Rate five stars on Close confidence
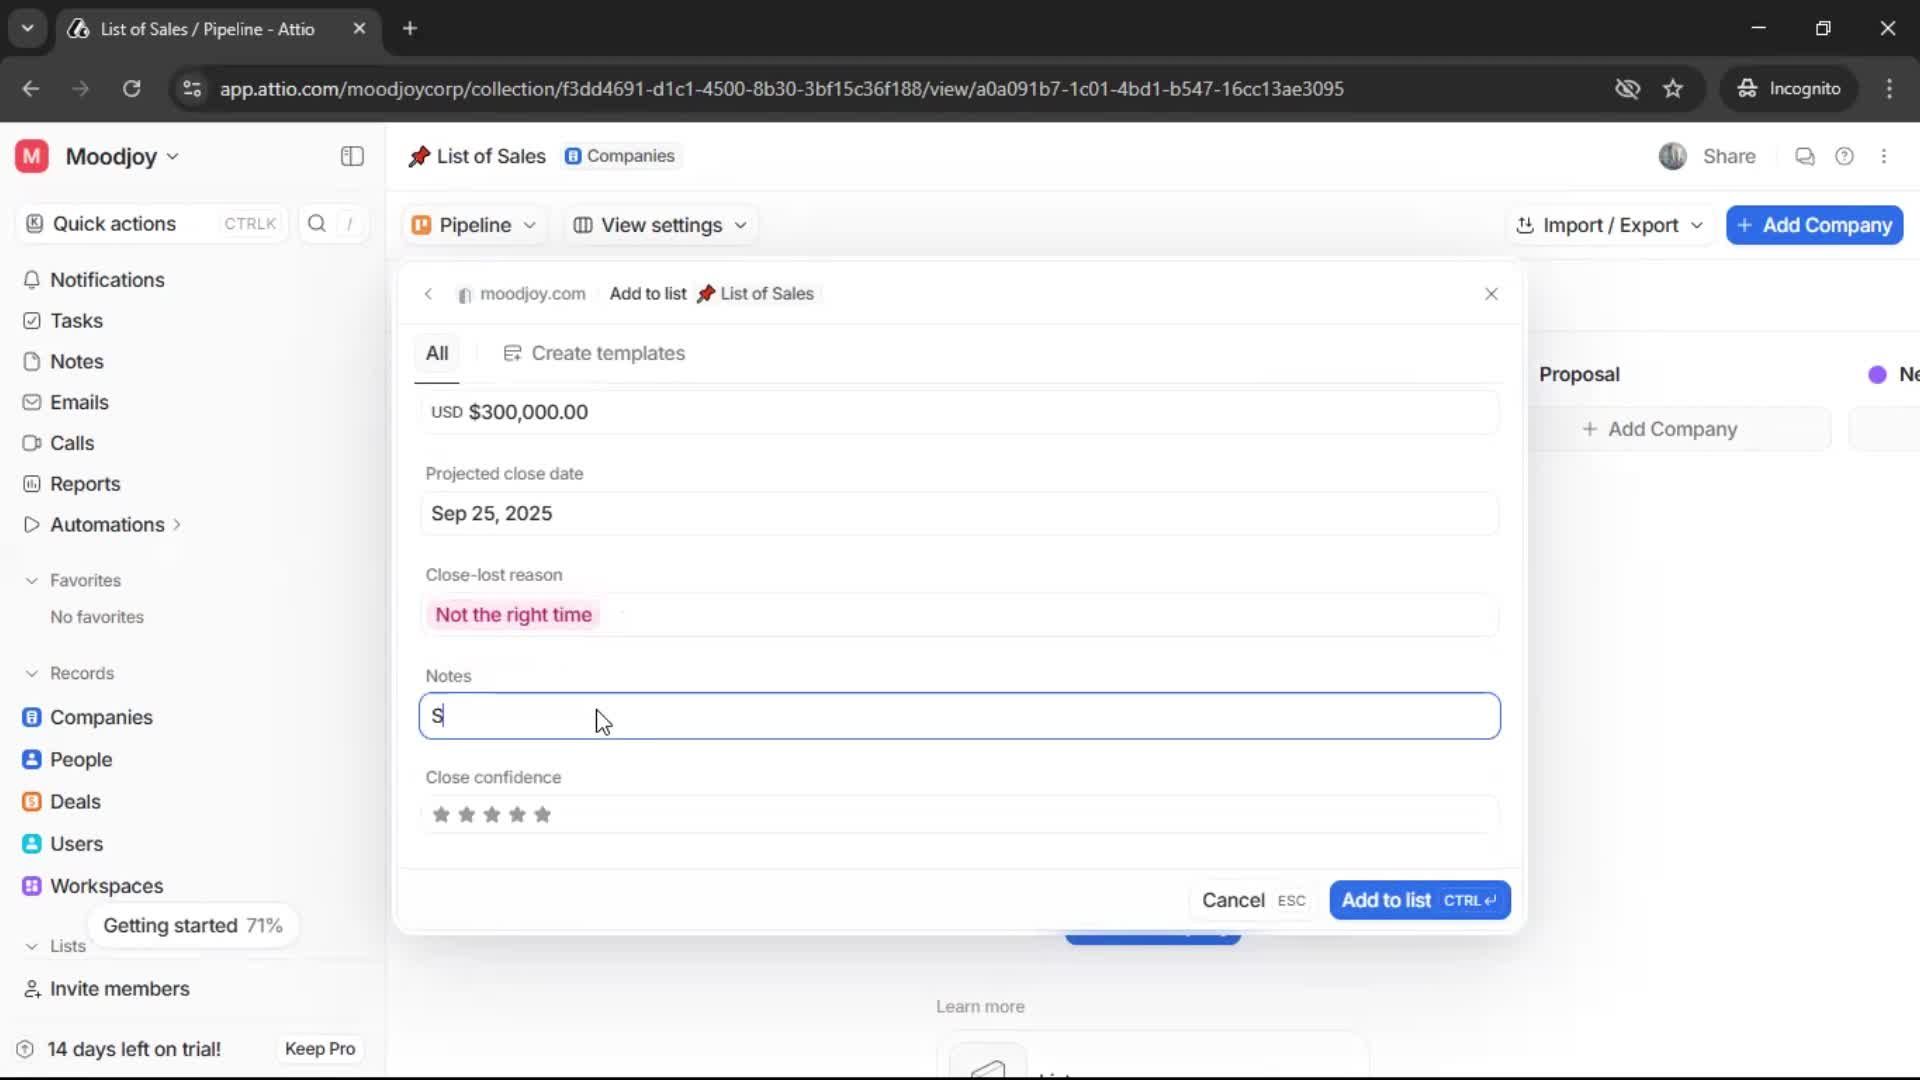Screen dimensions: 1920x1080 pos(543,815)
